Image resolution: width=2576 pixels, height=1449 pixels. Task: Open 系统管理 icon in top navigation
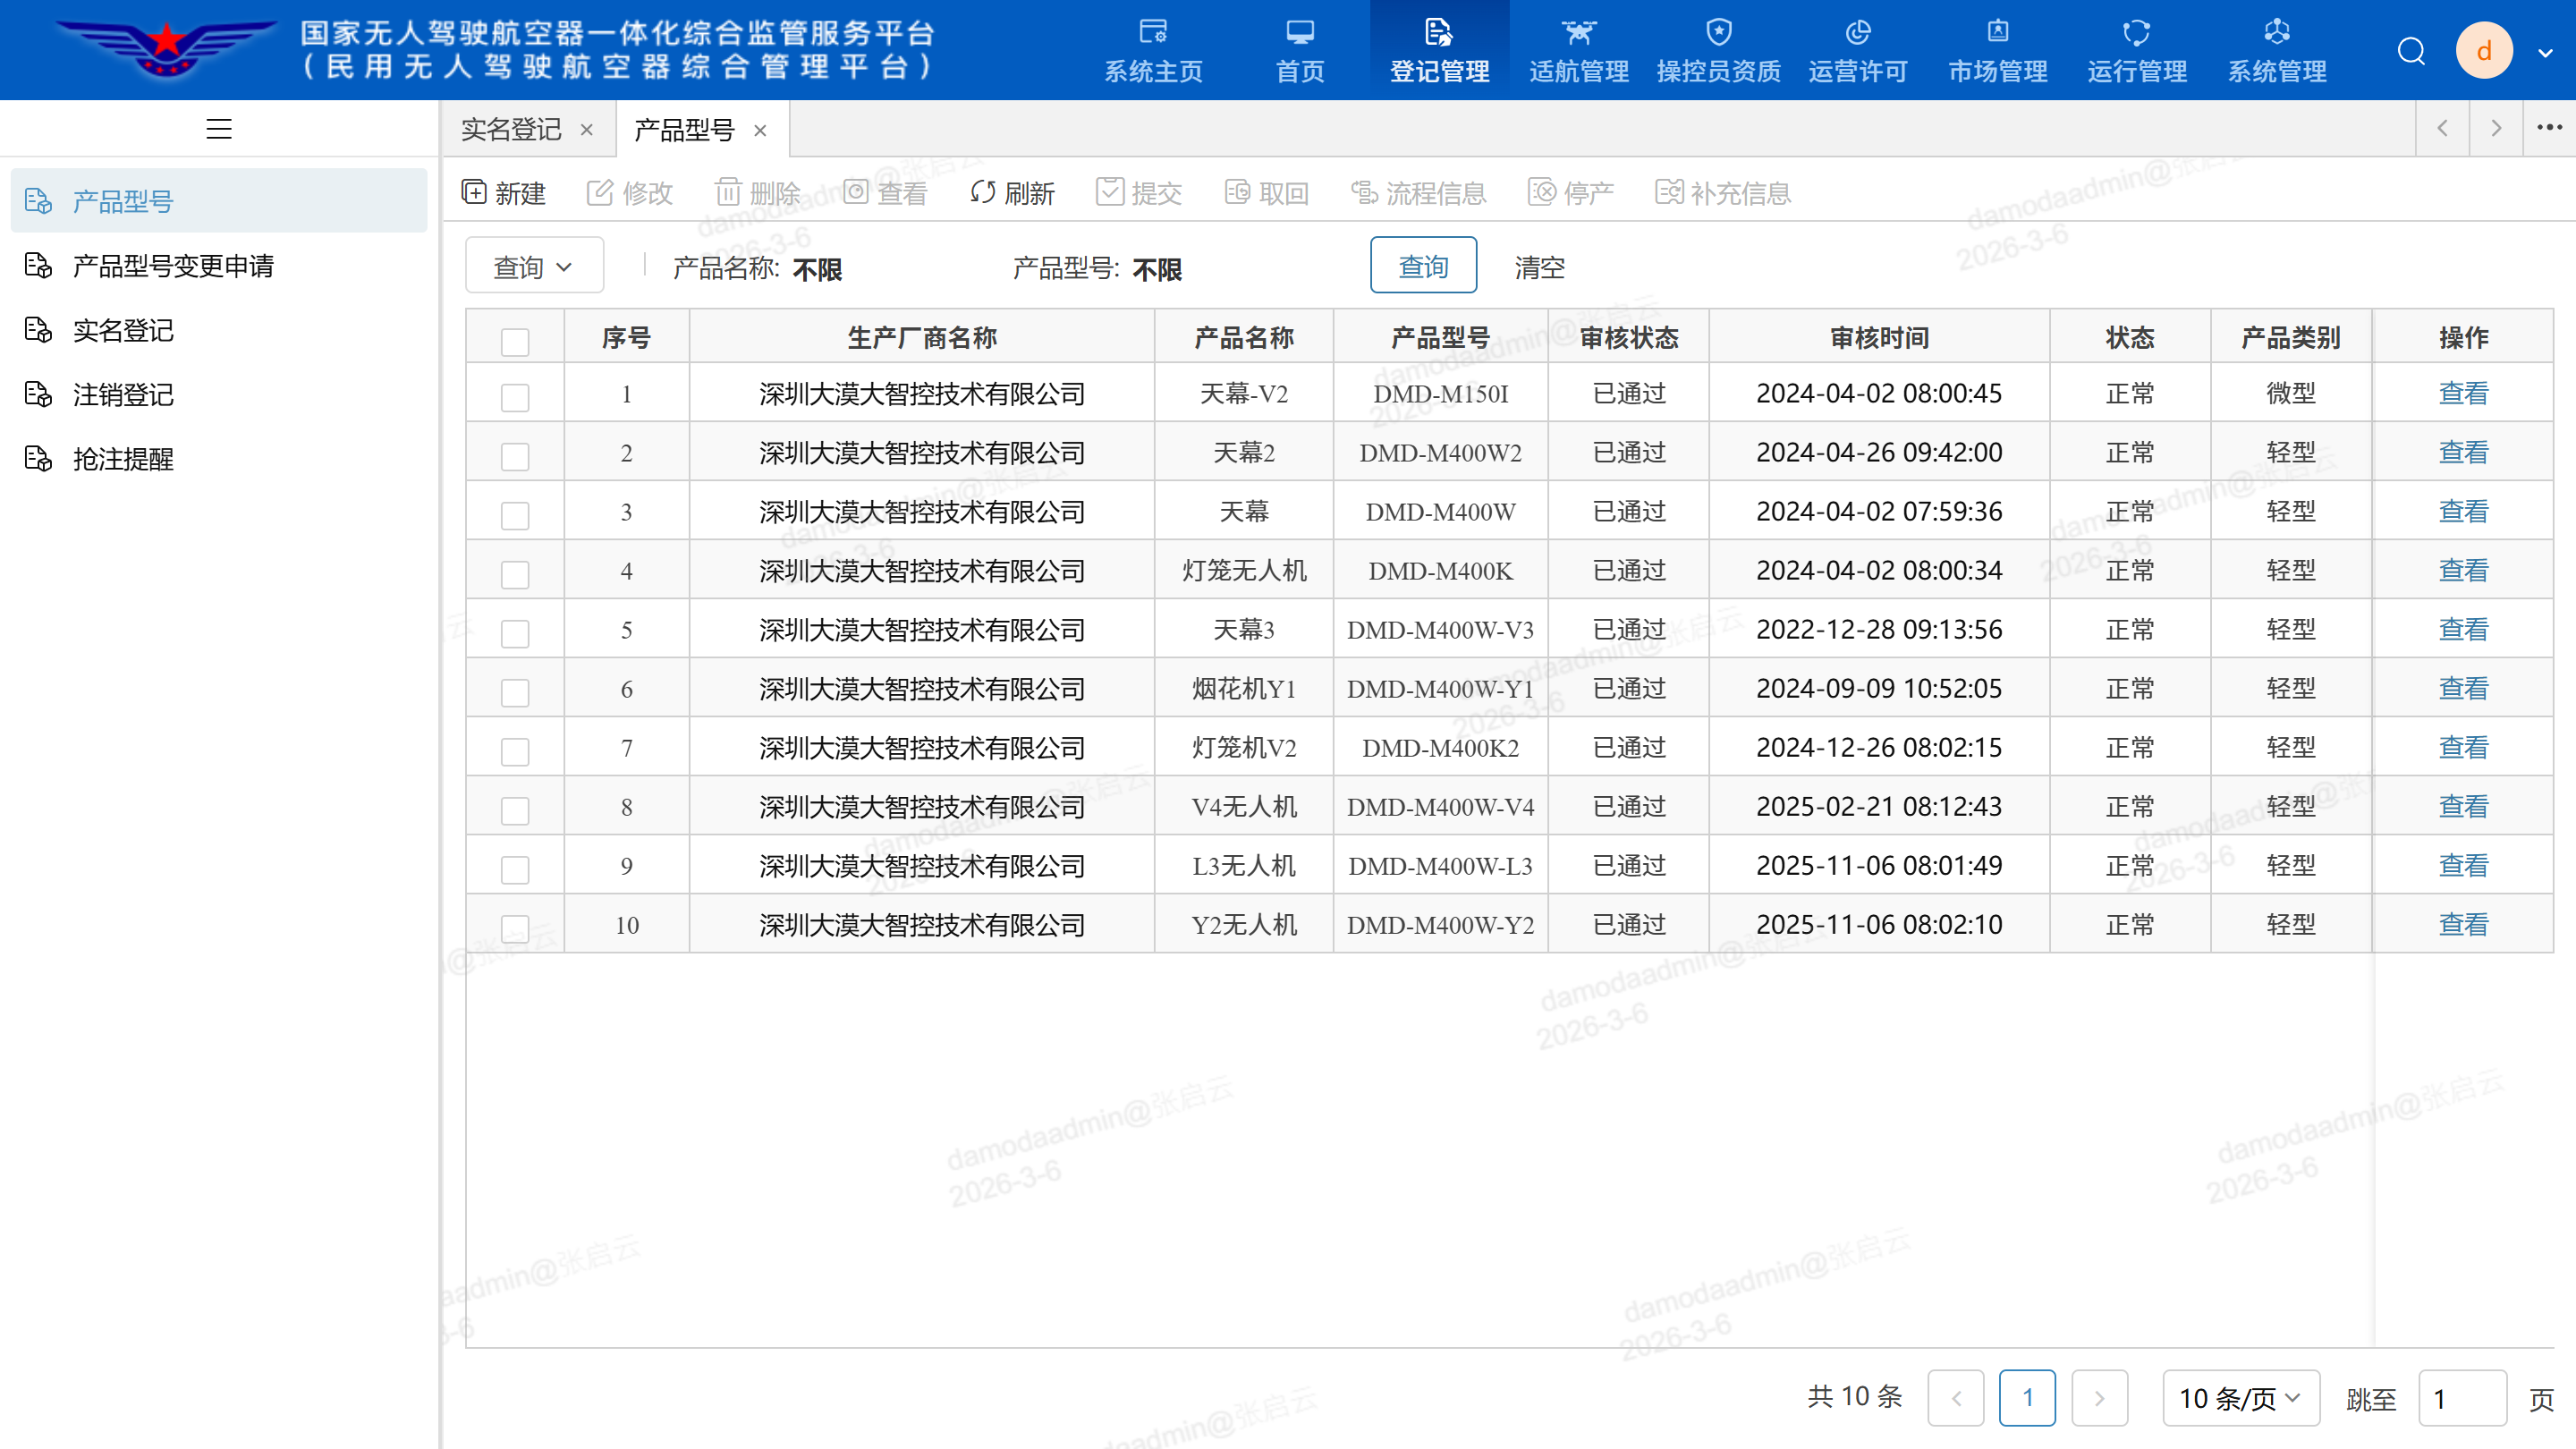point(2276,33)
